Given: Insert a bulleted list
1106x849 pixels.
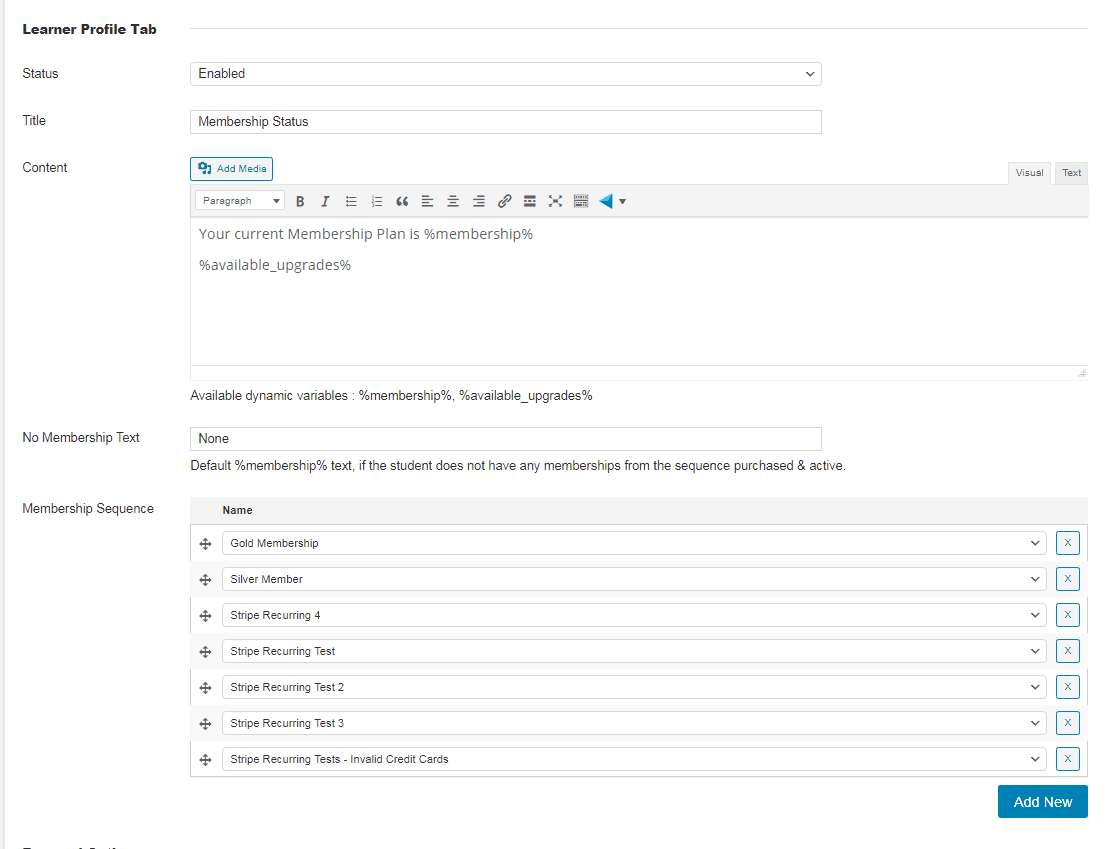Looking at the screenshot, I should click(x=350, y=201).
